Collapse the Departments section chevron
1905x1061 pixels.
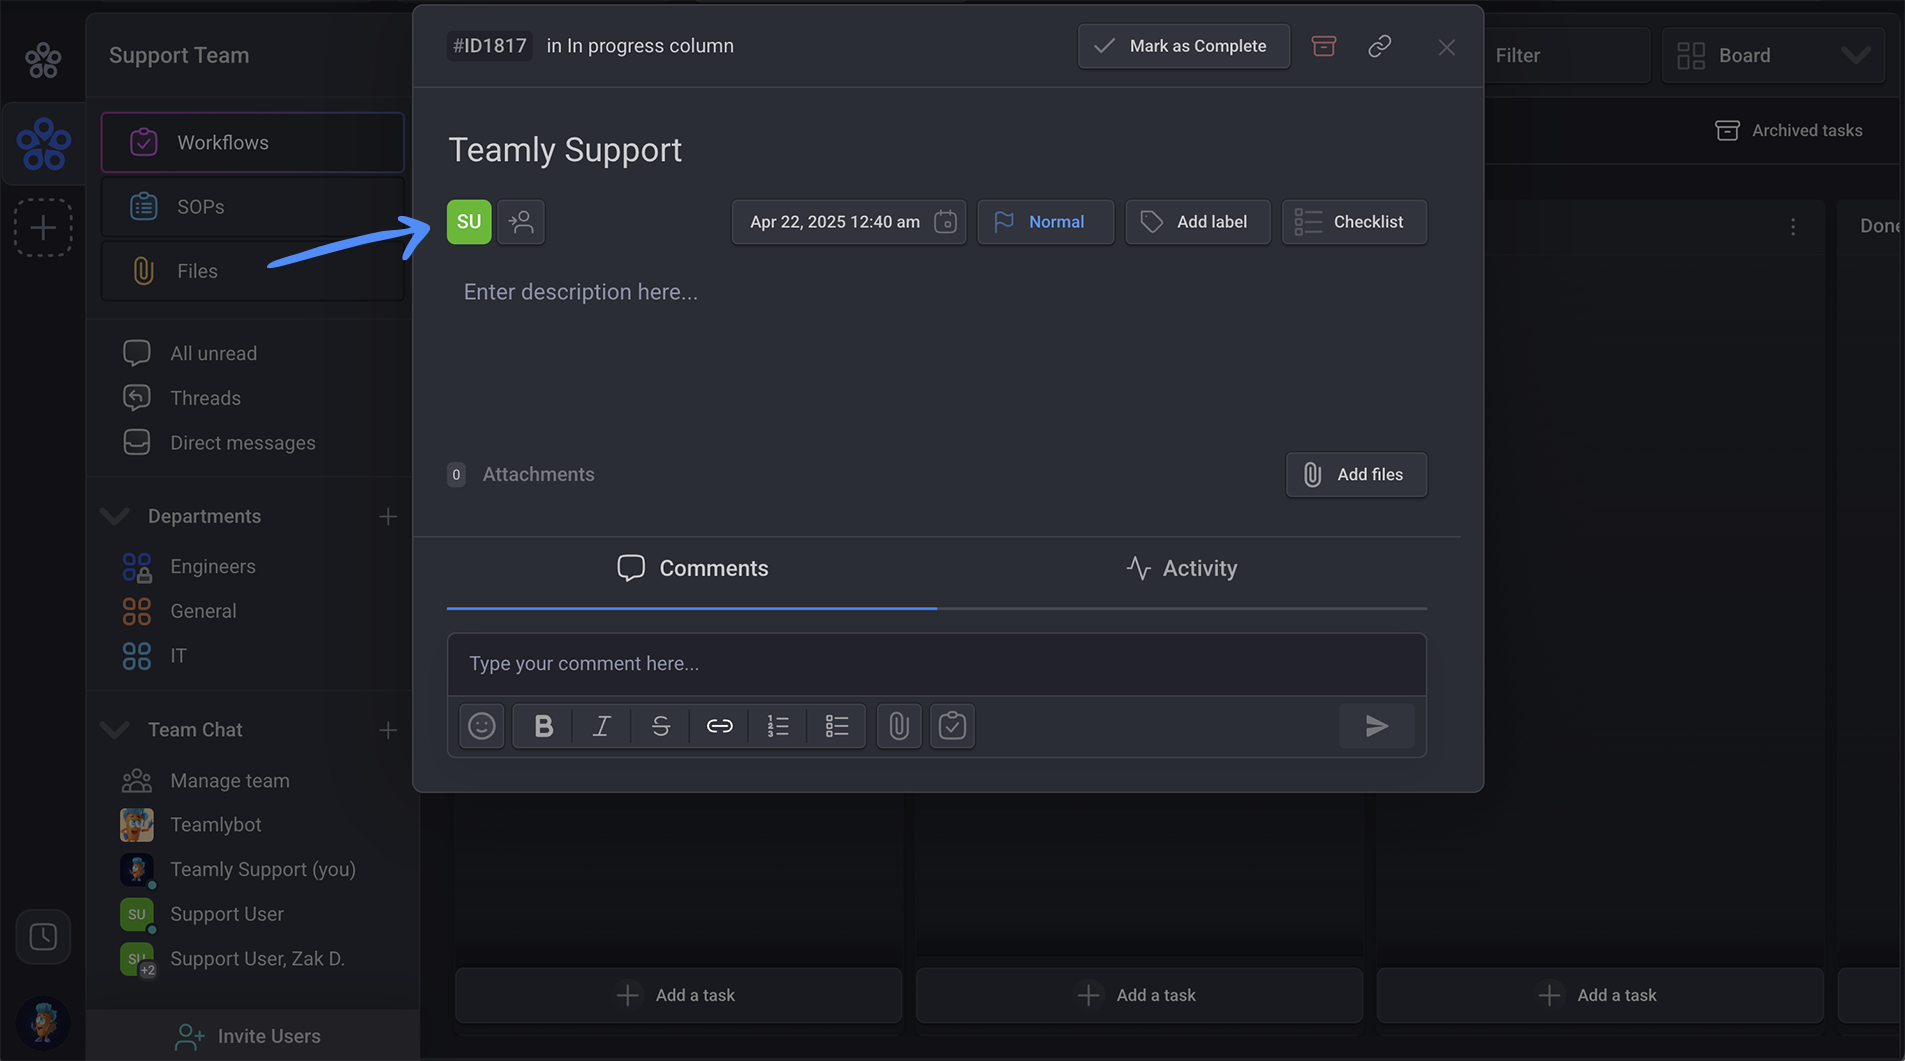(115, 516)
